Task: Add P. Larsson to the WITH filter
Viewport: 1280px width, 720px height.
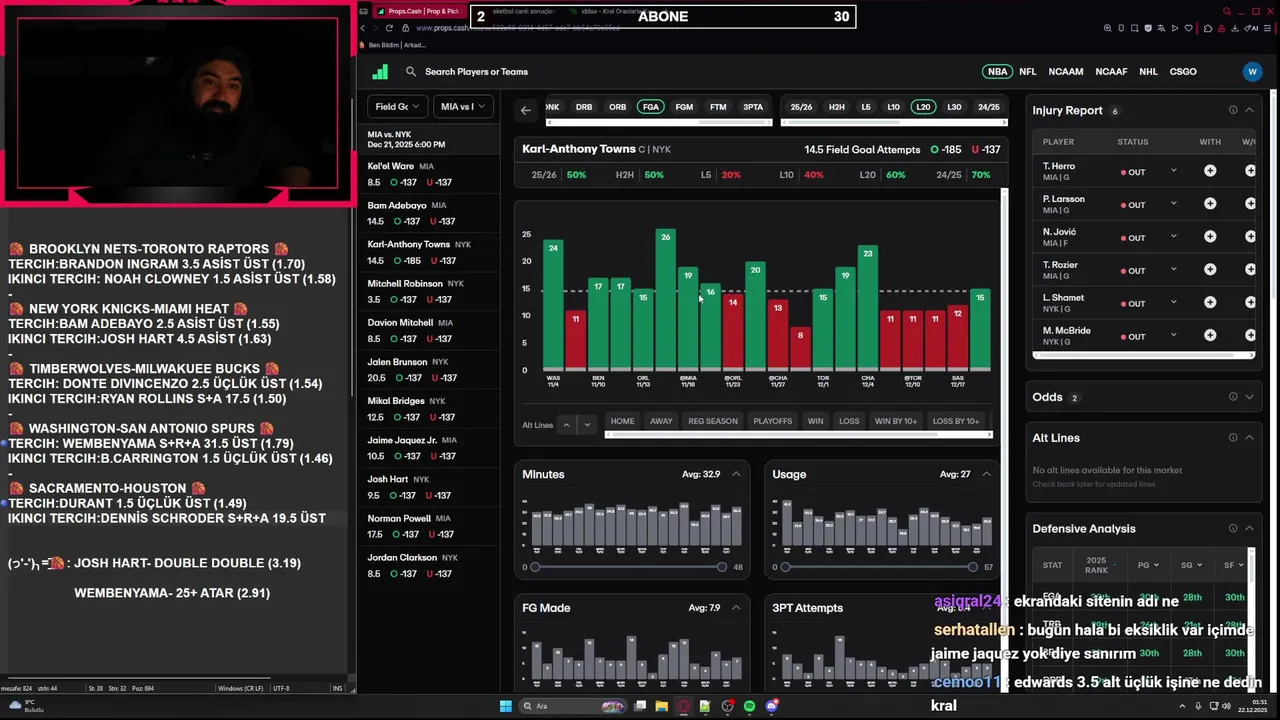Action: [x=1210, y=204]
